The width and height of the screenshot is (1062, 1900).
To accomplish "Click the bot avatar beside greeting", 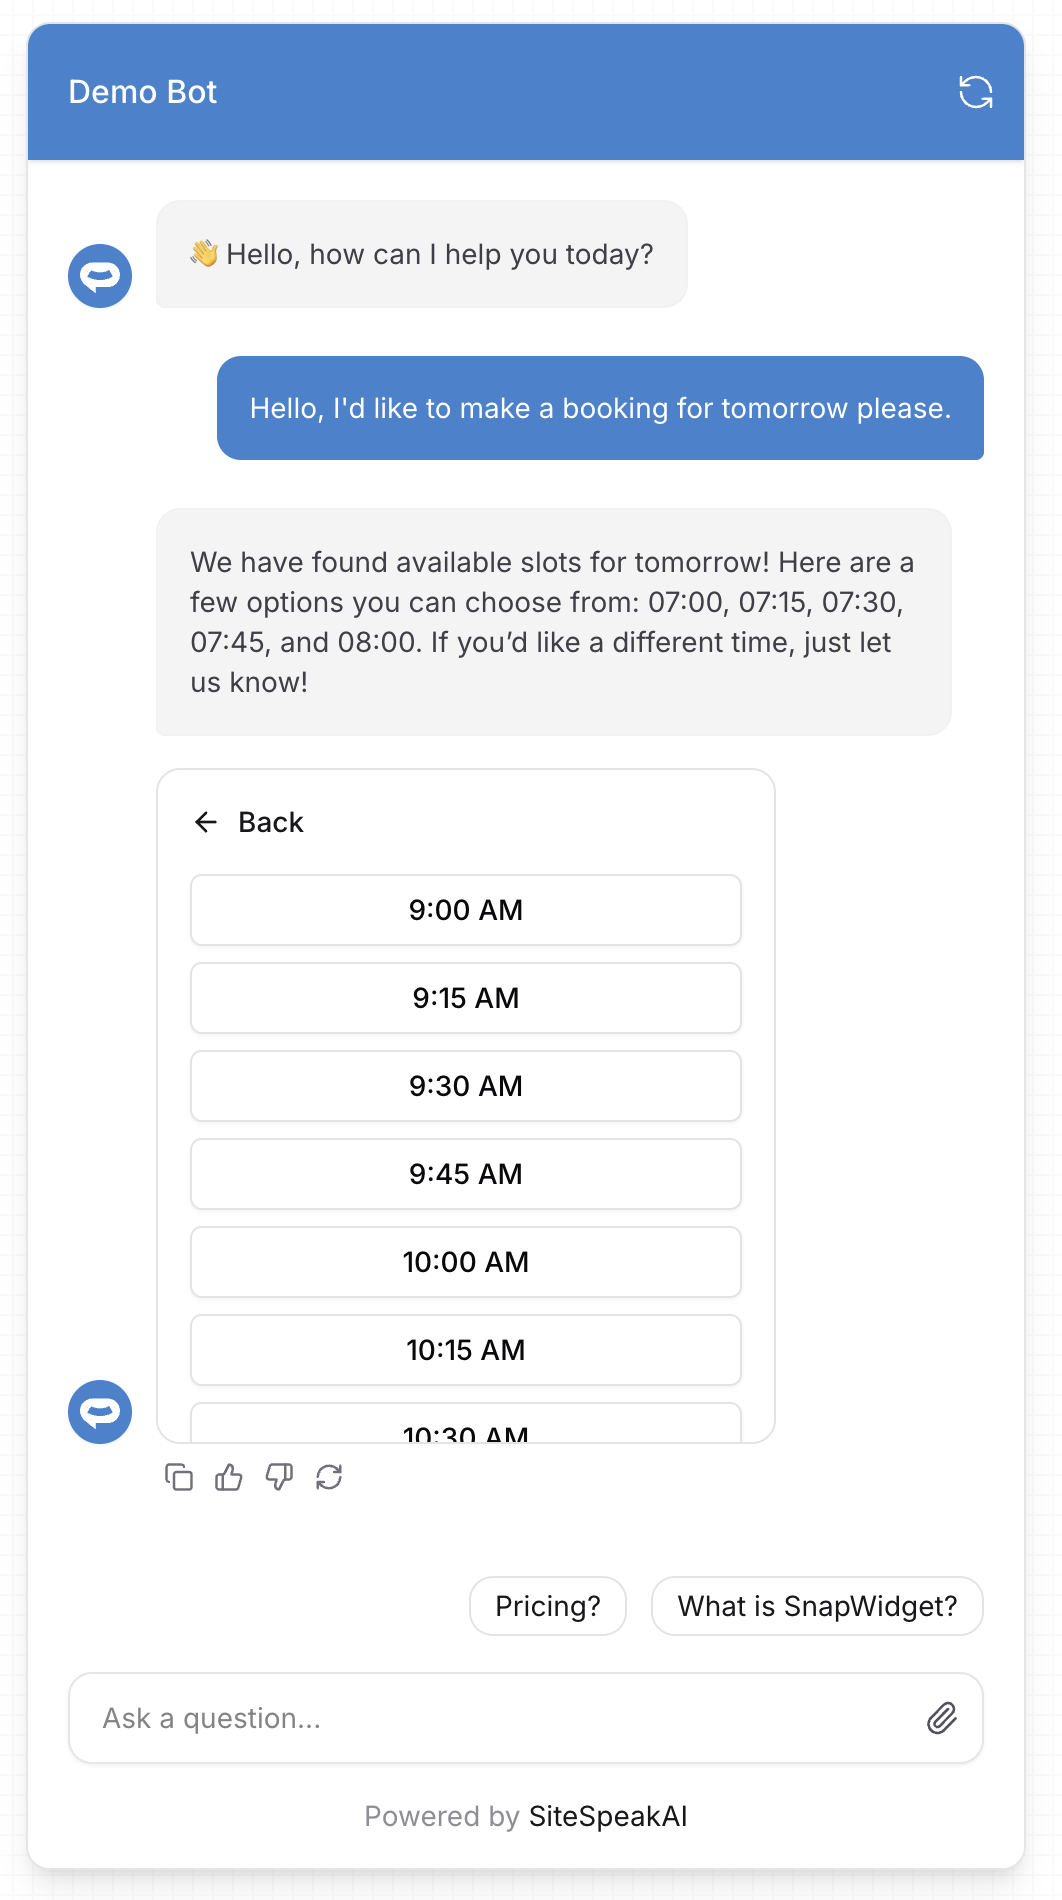I will 100,276.
